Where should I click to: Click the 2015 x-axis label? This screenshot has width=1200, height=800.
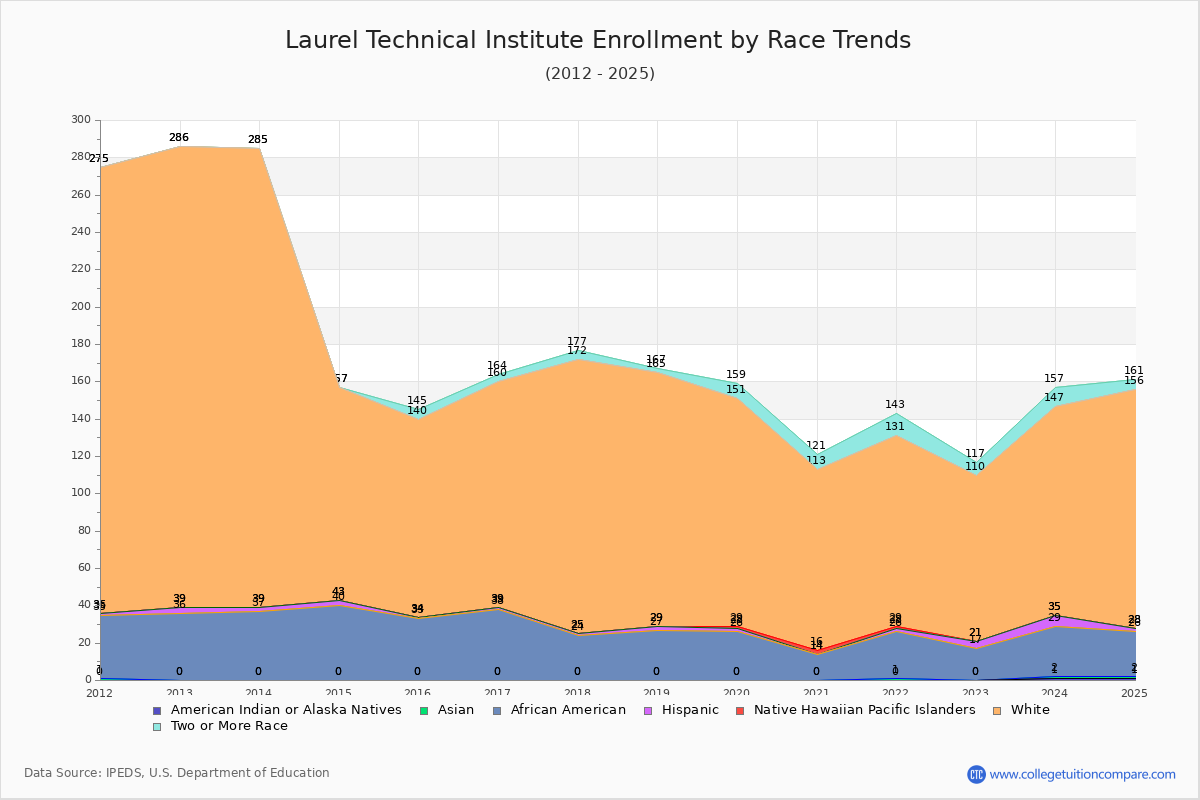click(x=338, y=693)
